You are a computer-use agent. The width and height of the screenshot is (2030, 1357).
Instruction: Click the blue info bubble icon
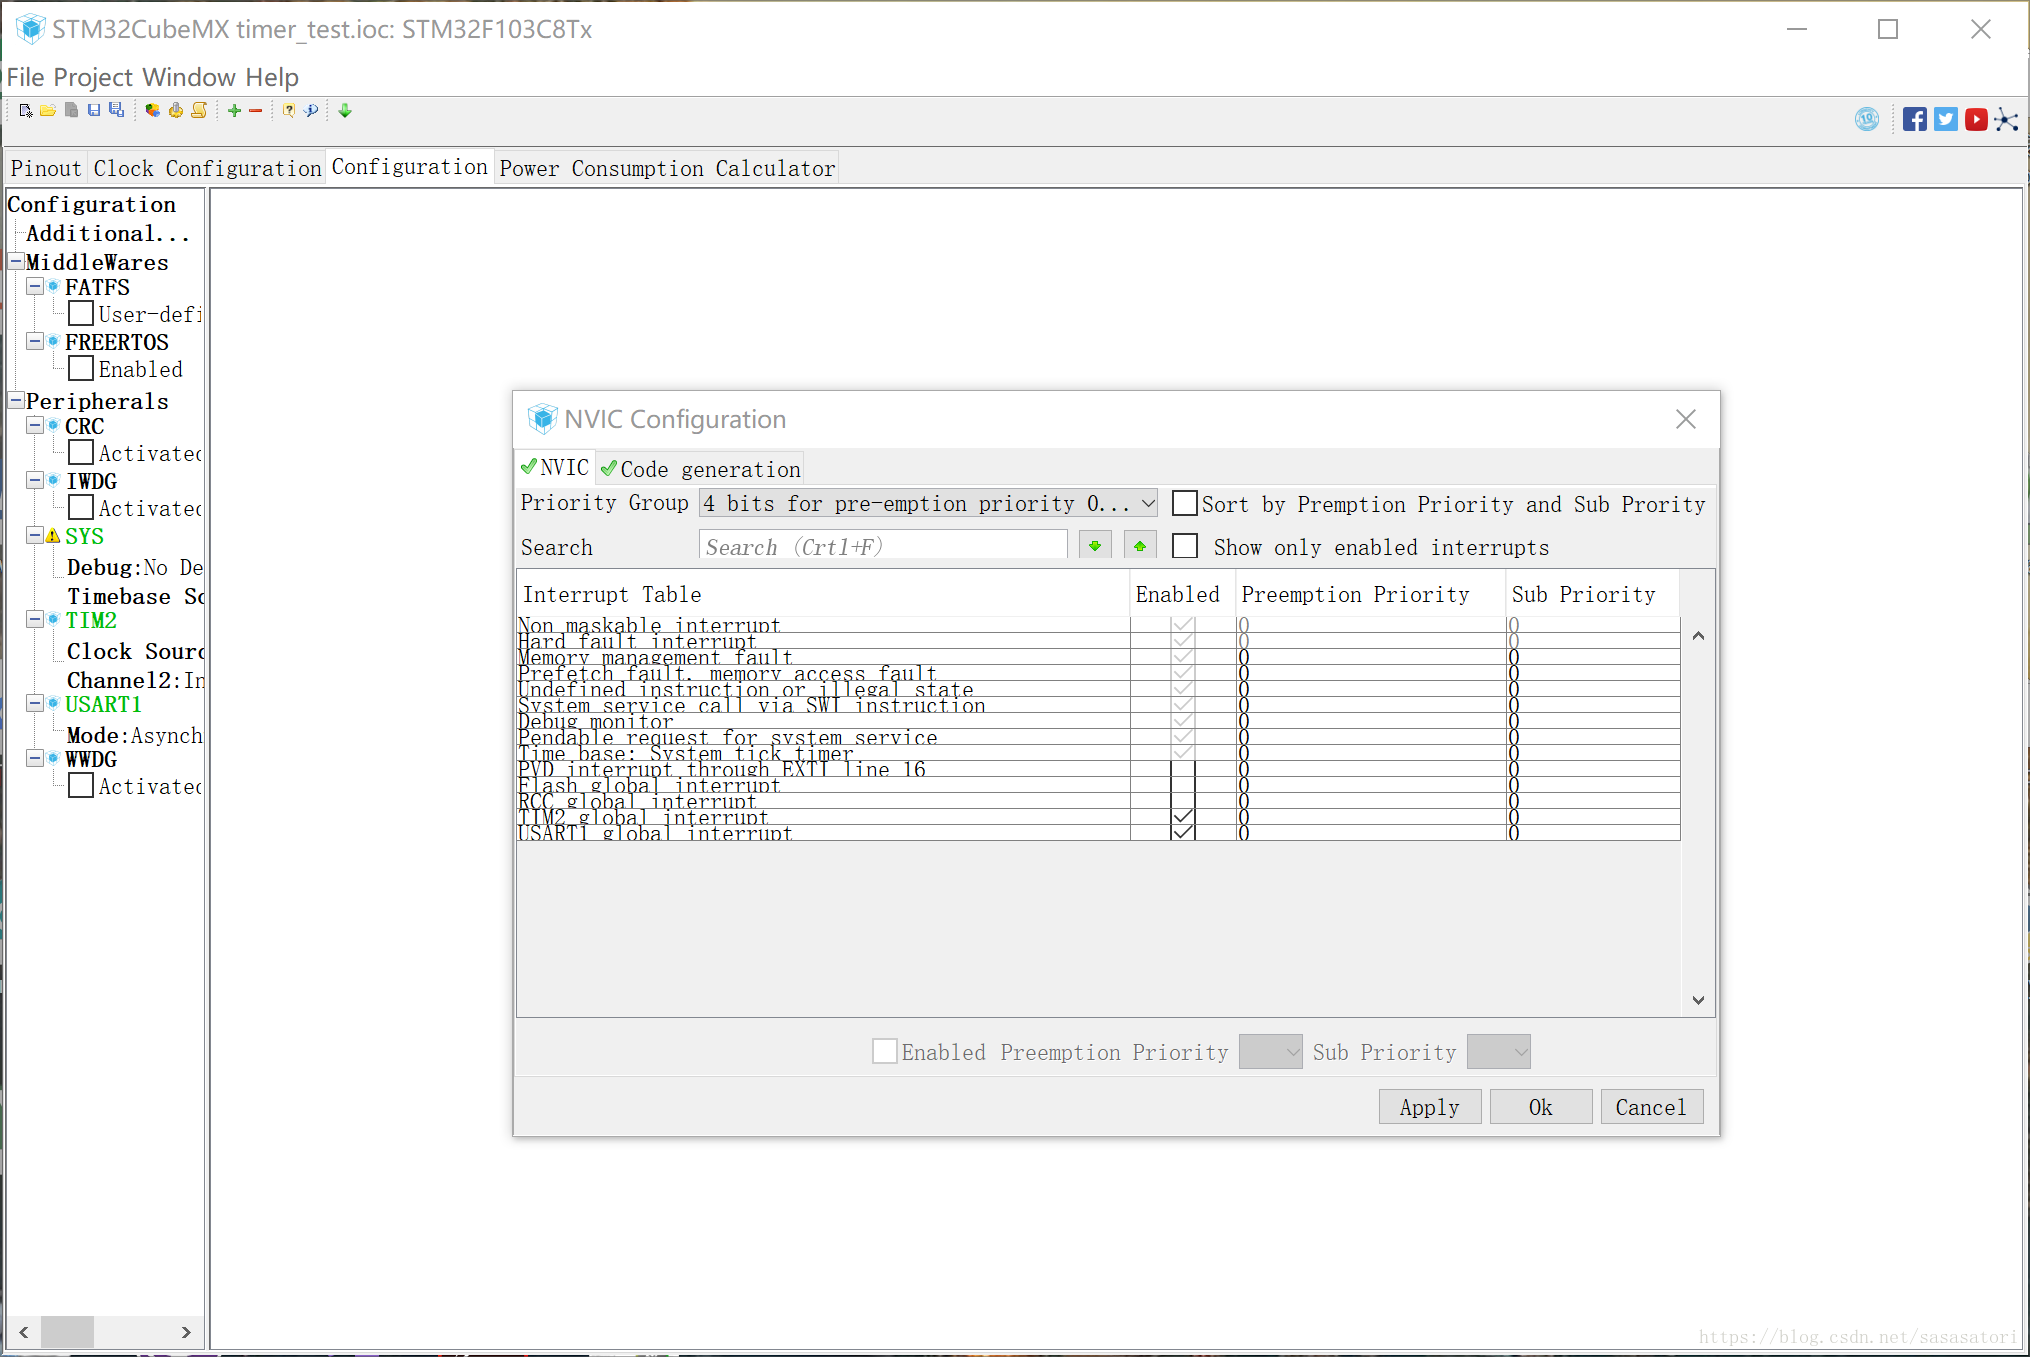[311, 111]
